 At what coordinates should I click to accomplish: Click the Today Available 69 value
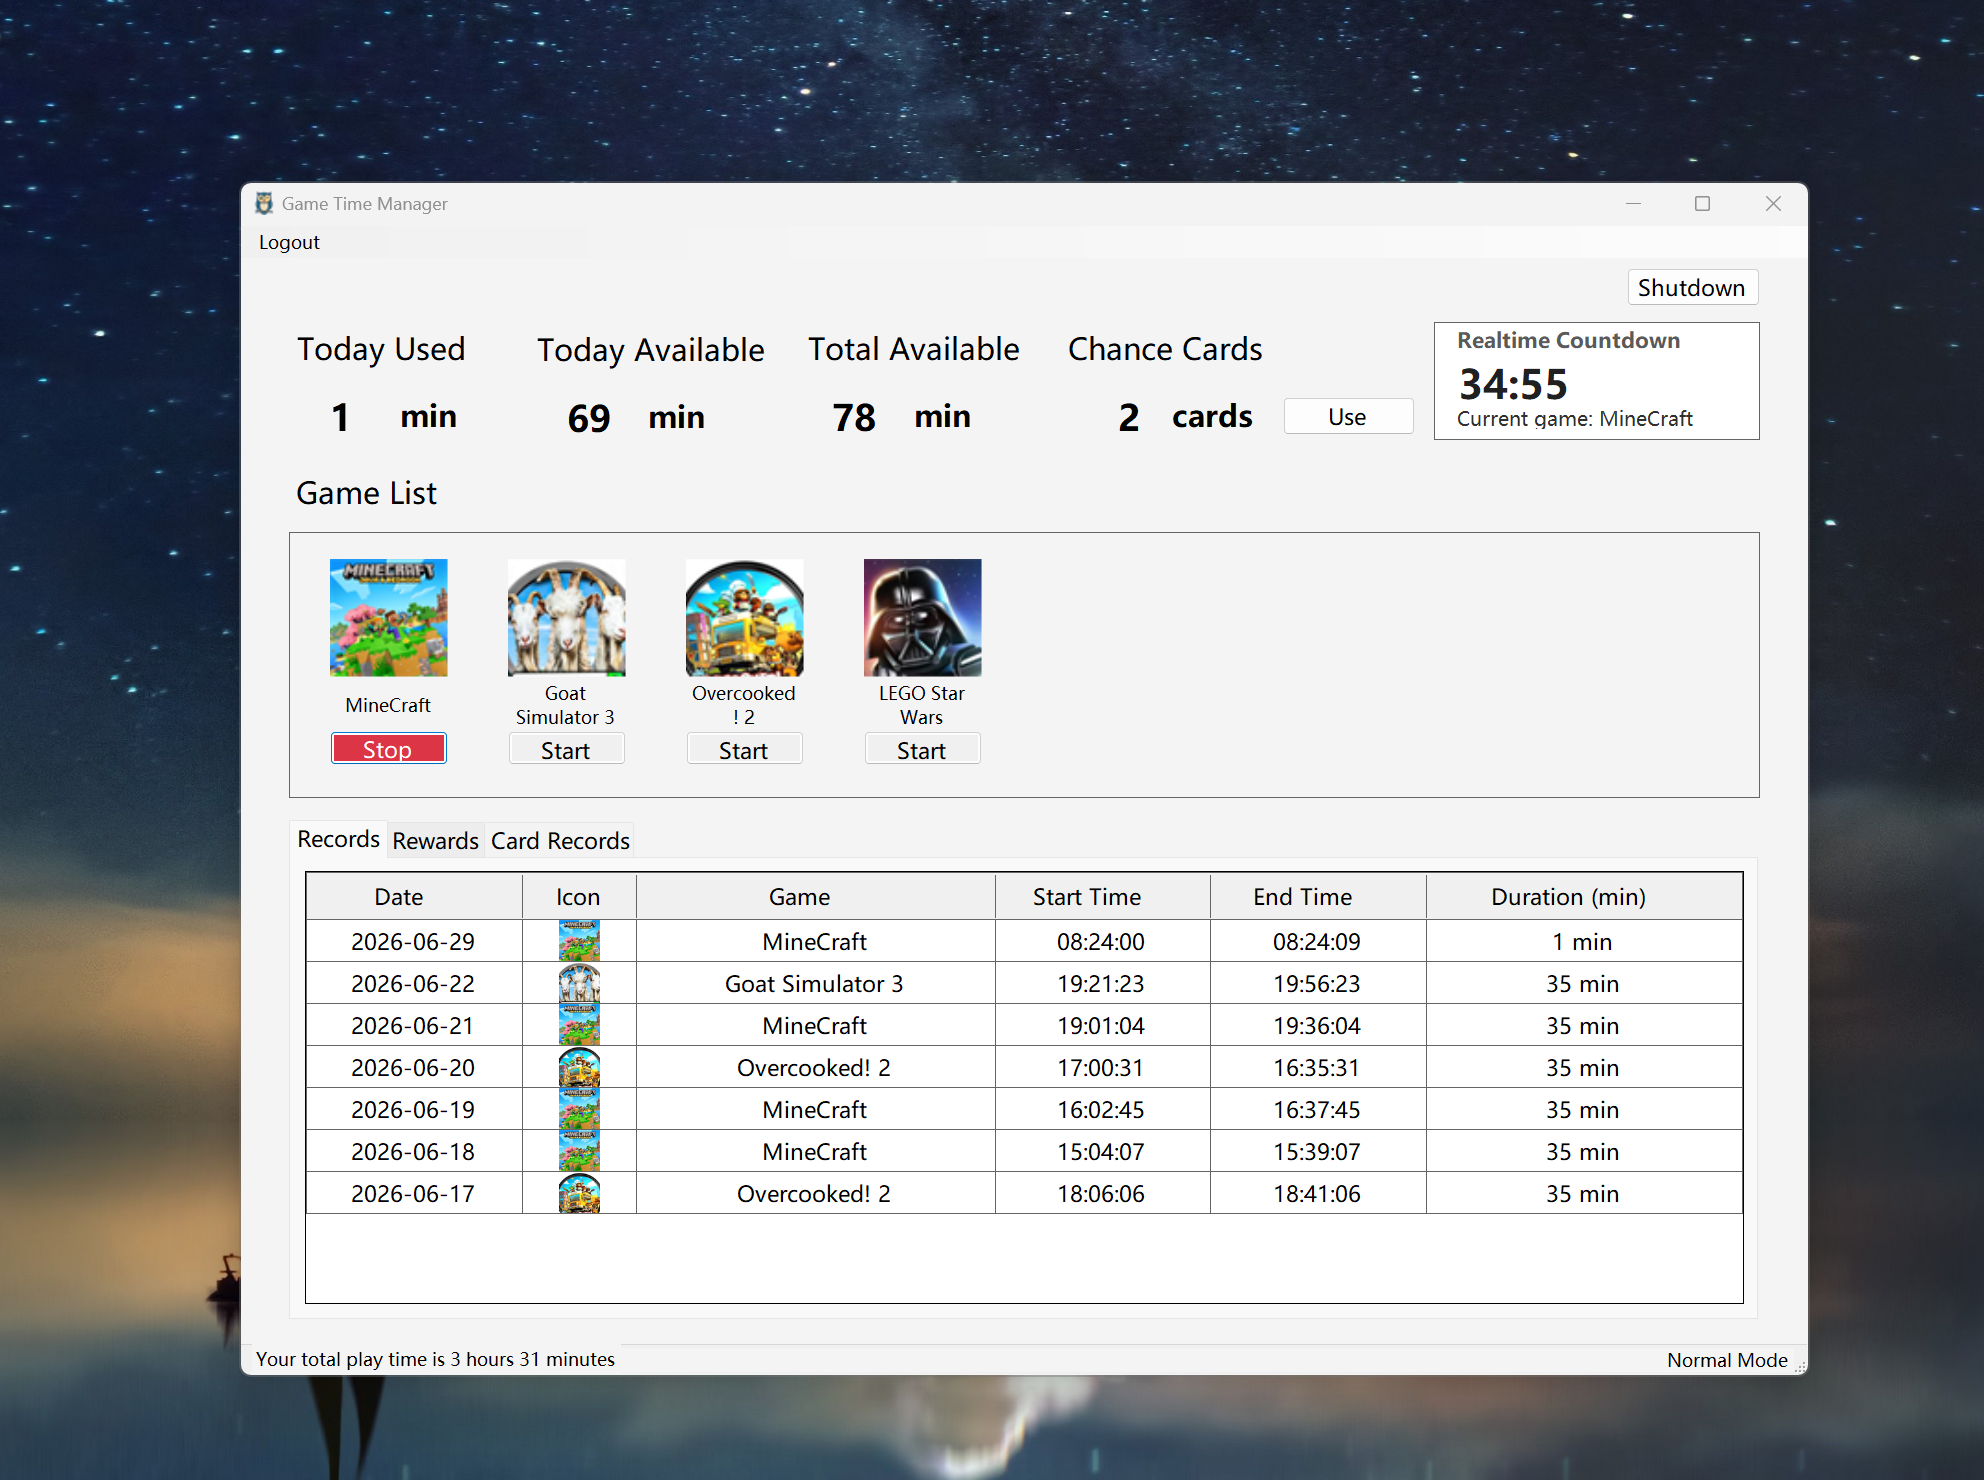click(x=589, y=418)
